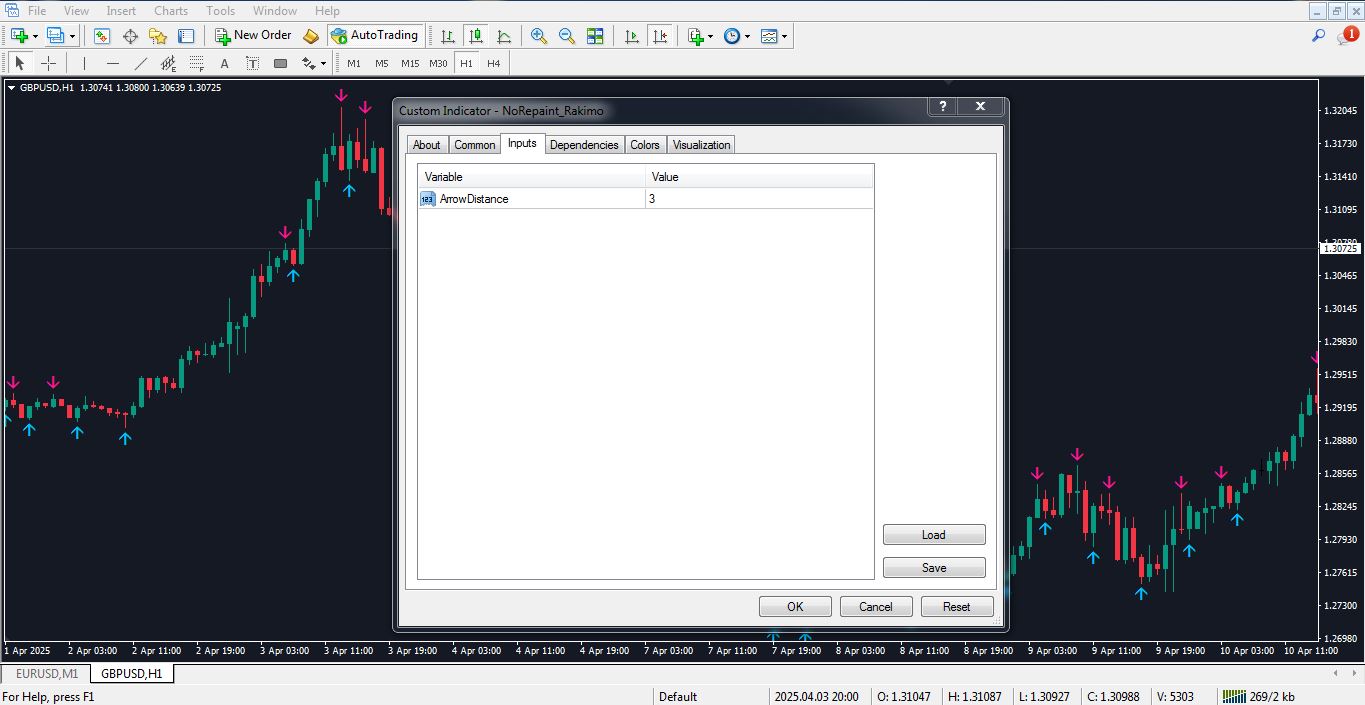Expand the indicators list dropdown arrow
This screenshot has width=1365, height=705.
point(710,36)
